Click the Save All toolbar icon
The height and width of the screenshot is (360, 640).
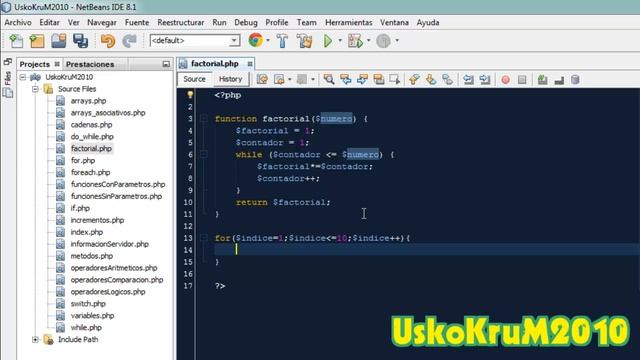point(80,41)
